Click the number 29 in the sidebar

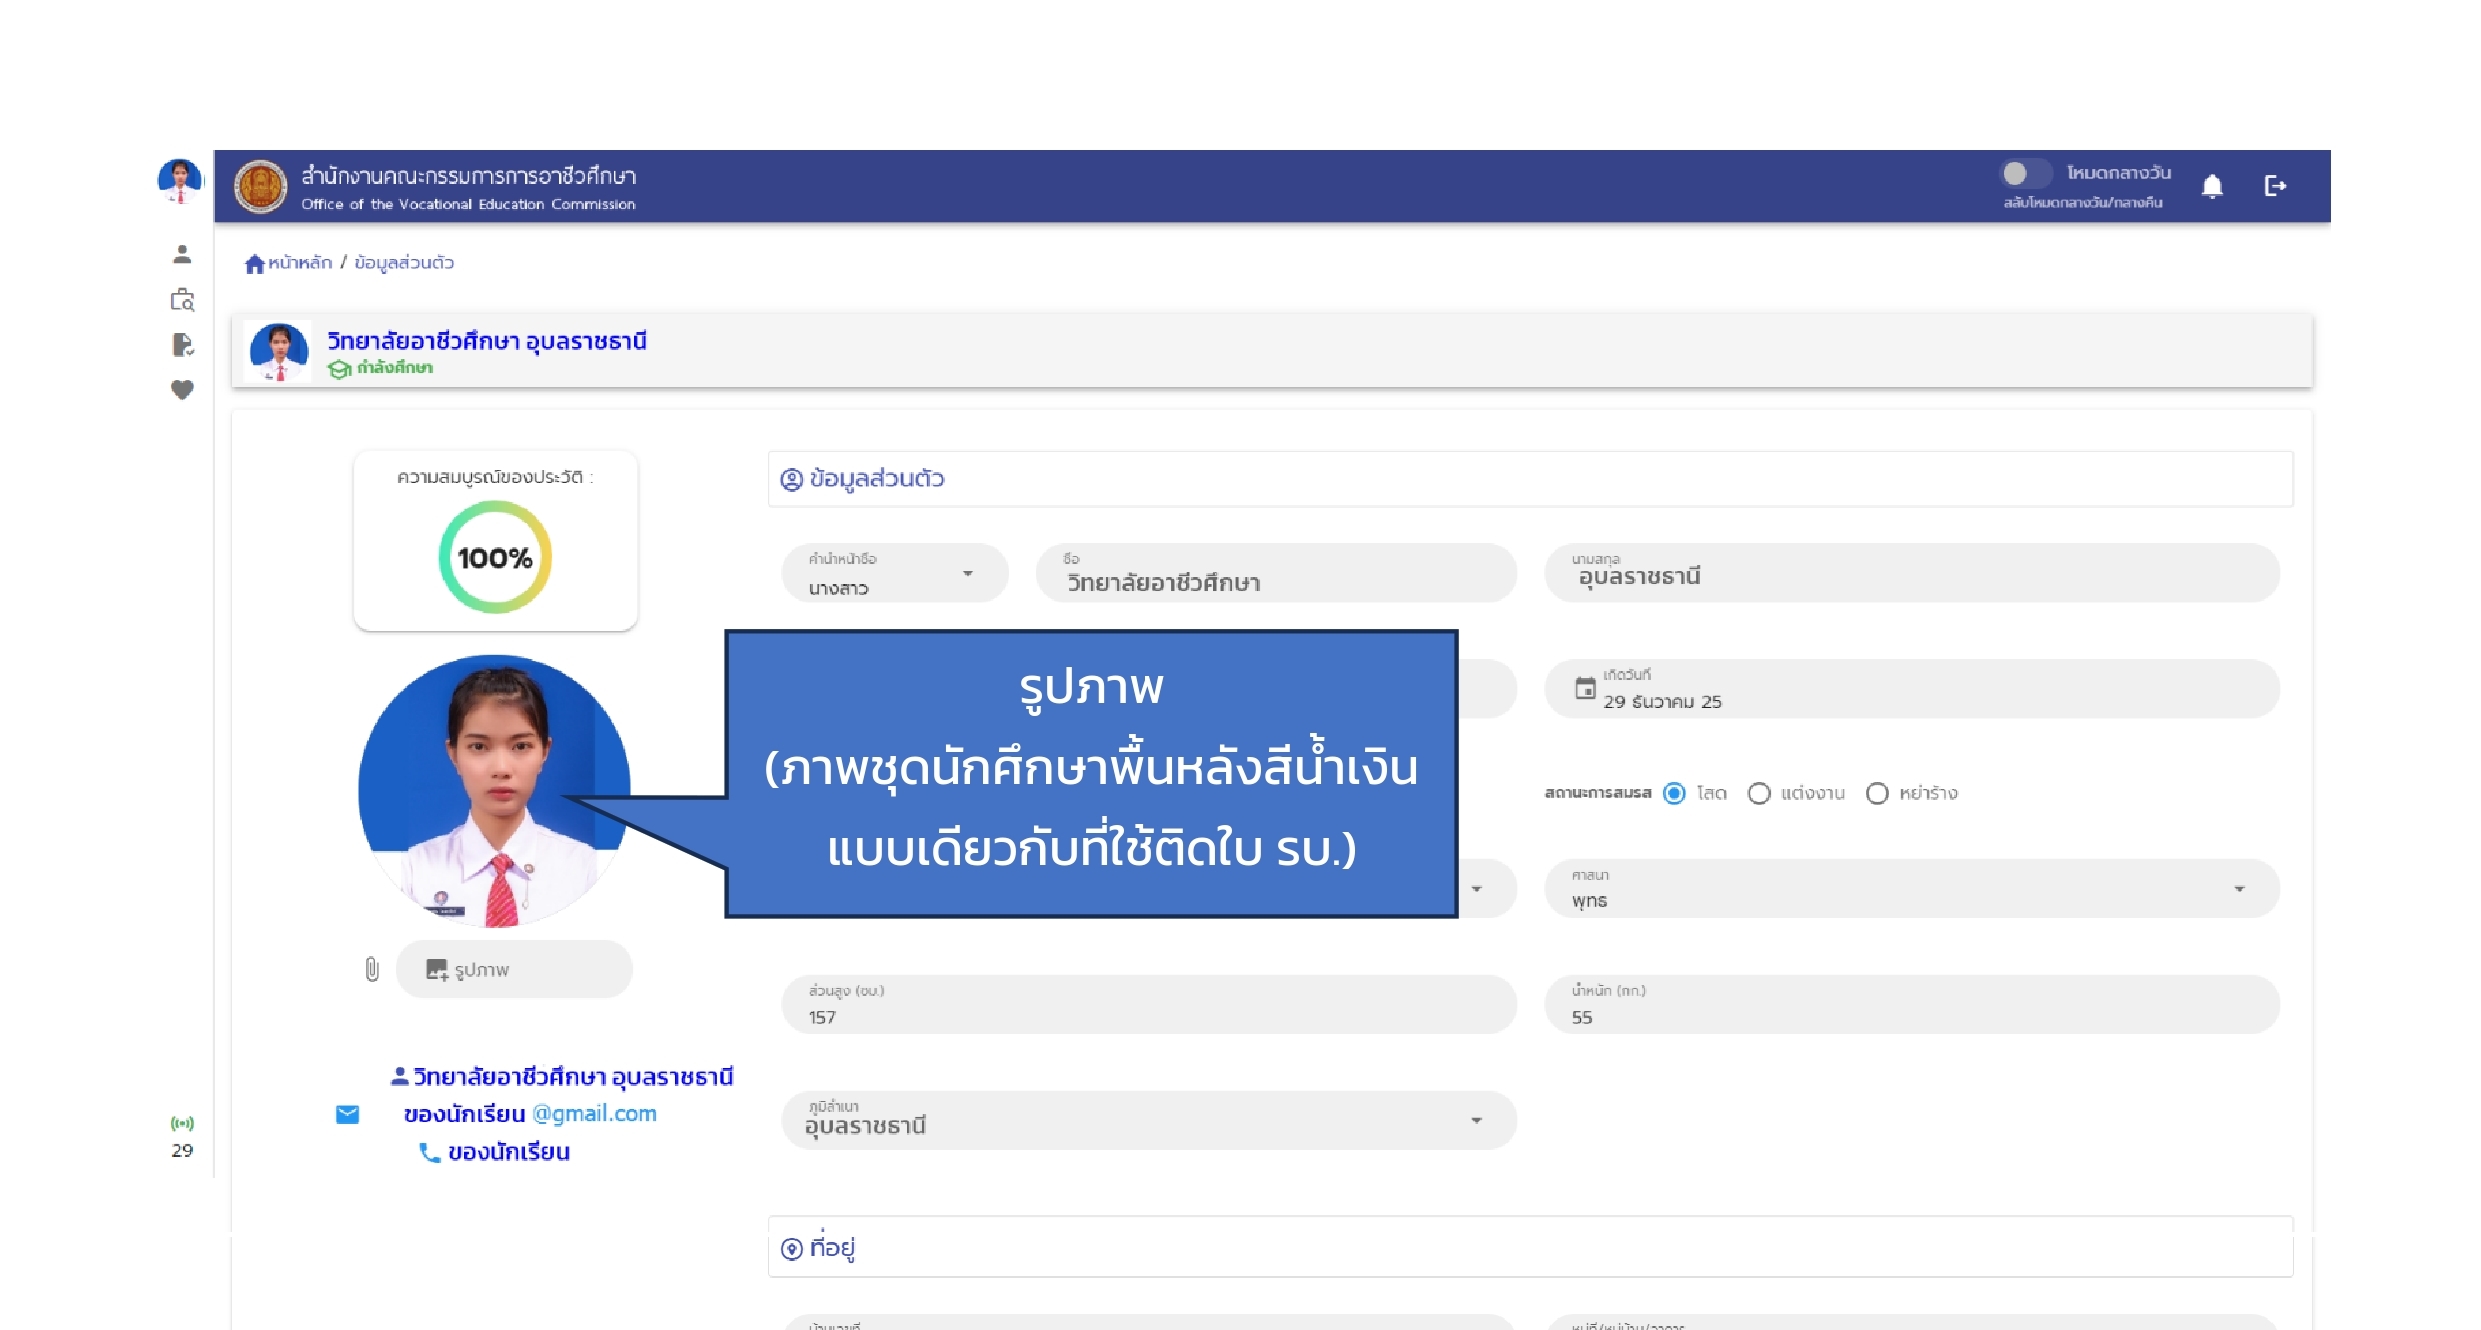(x=182, y=1151)
